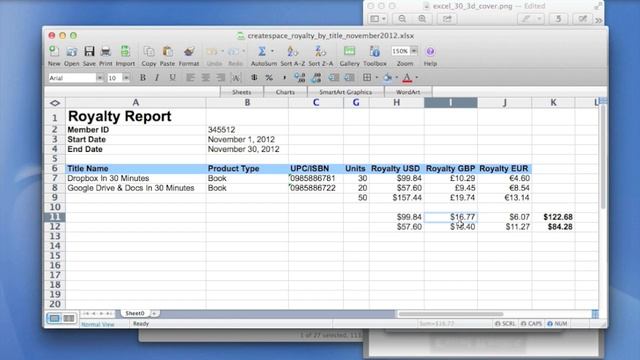Select column A header
The height and width of the screenshot is (360, 640).
(136, 102)
